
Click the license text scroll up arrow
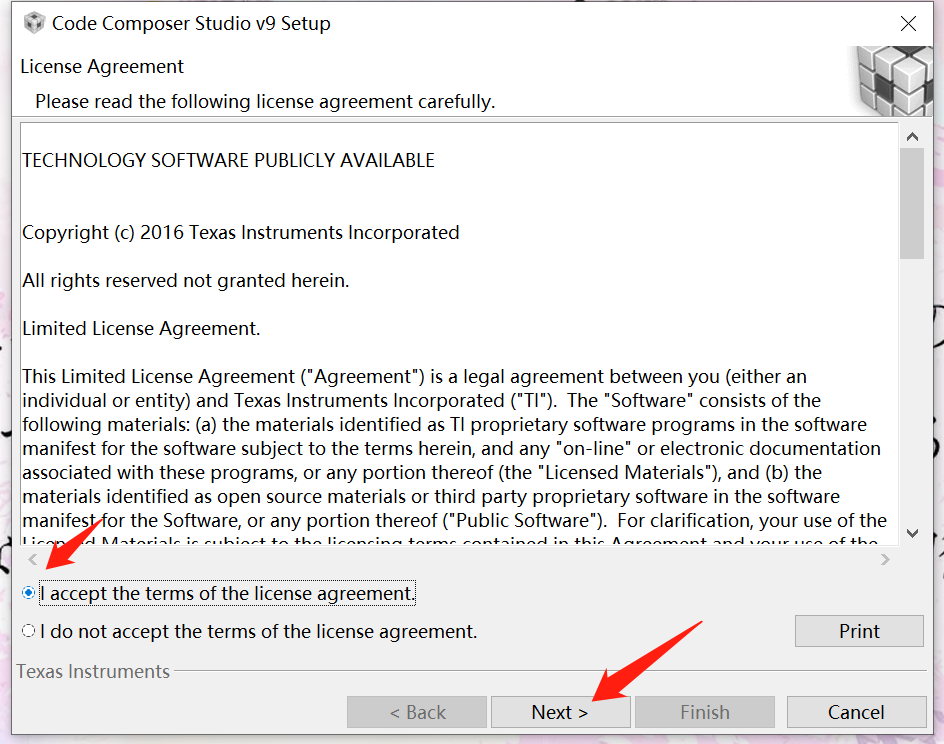(x=912, y=136)
